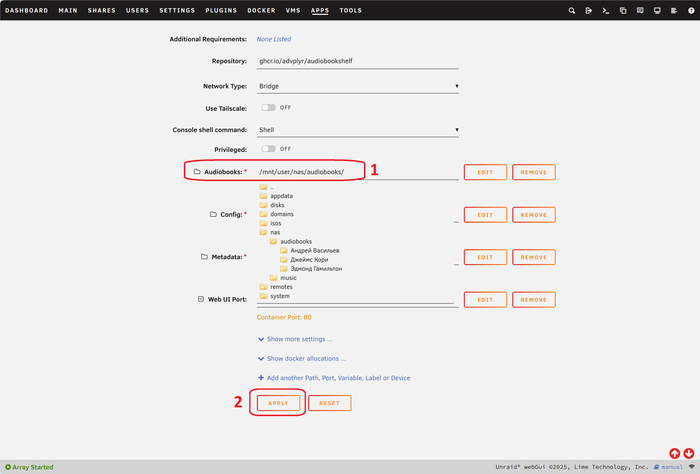Open the Console shell command dropdown

pos(357,129)
